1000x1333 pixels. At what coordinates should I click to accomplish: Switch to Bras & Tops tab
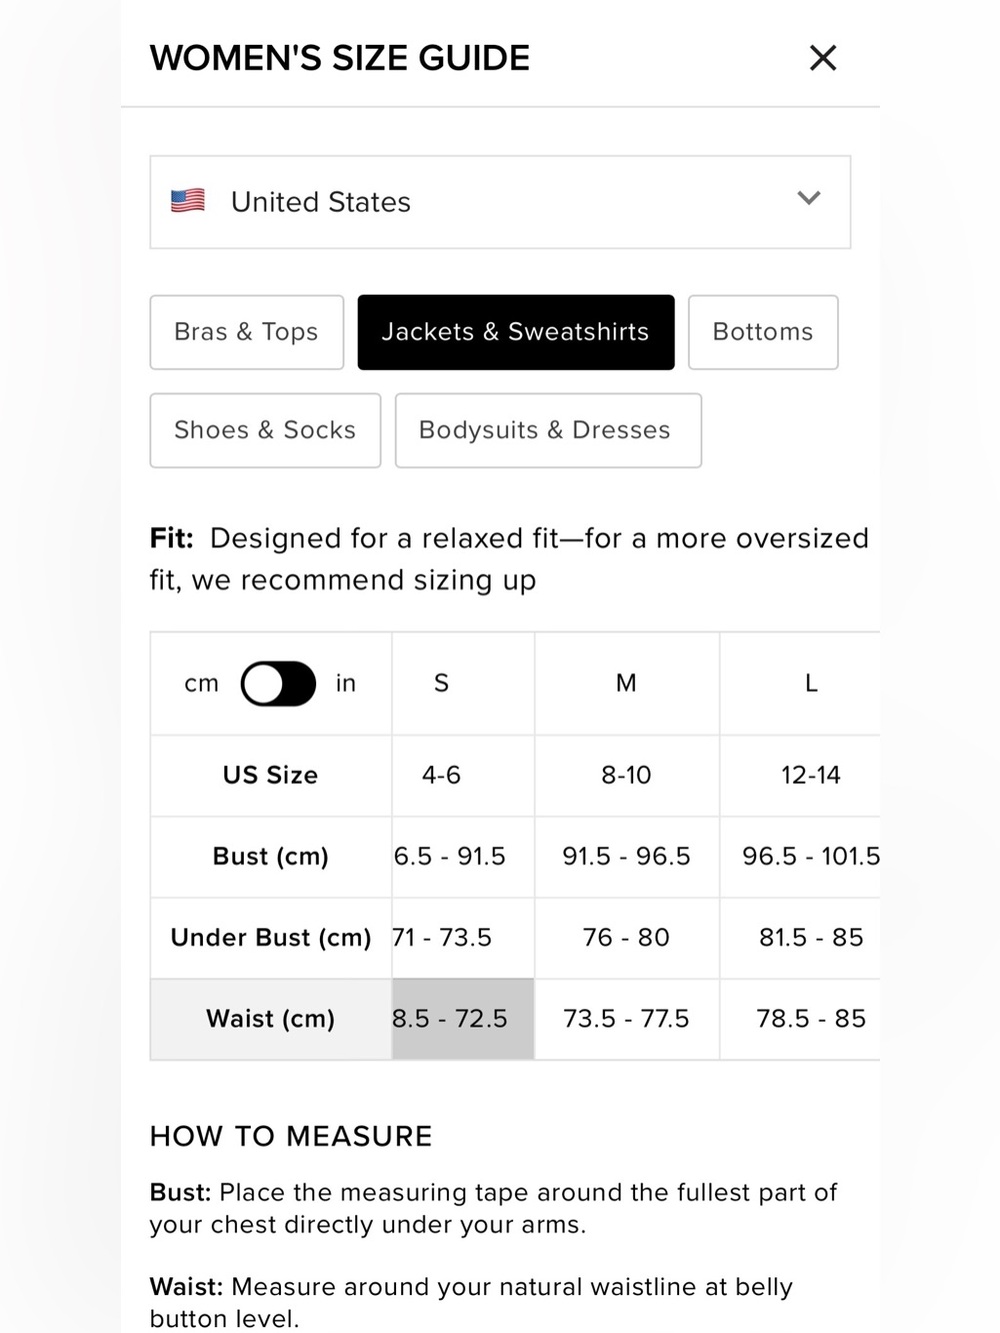[247, 332]
